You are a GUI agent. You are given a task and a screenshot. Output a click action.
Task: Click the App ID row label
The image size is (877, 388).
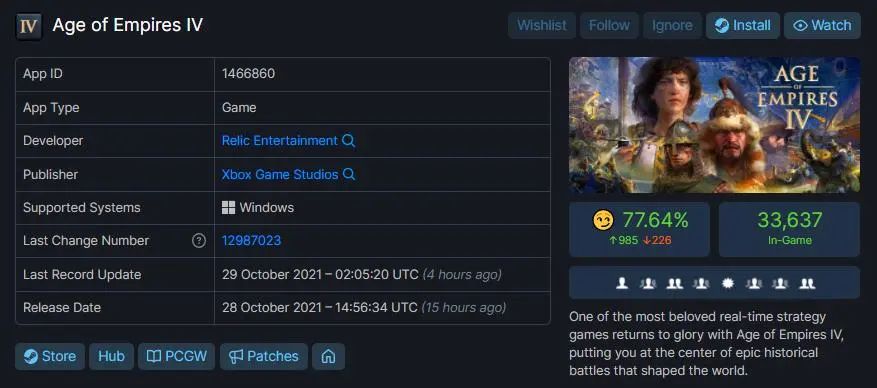pos(43,74)
